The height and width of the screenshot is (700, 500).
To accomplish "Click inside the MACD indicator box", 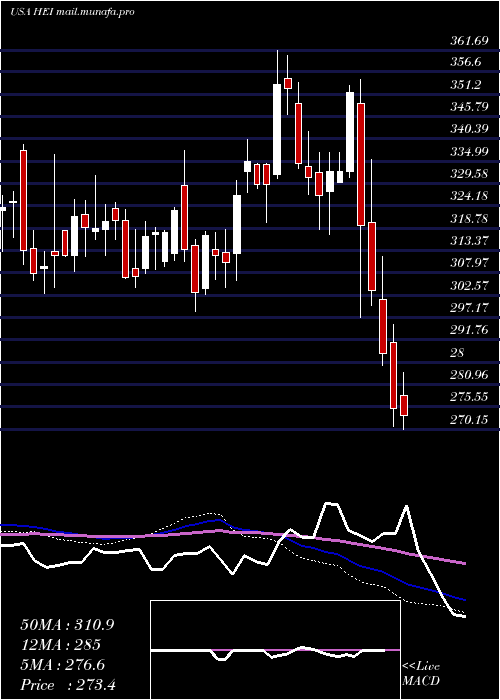I will click(275, 650).
